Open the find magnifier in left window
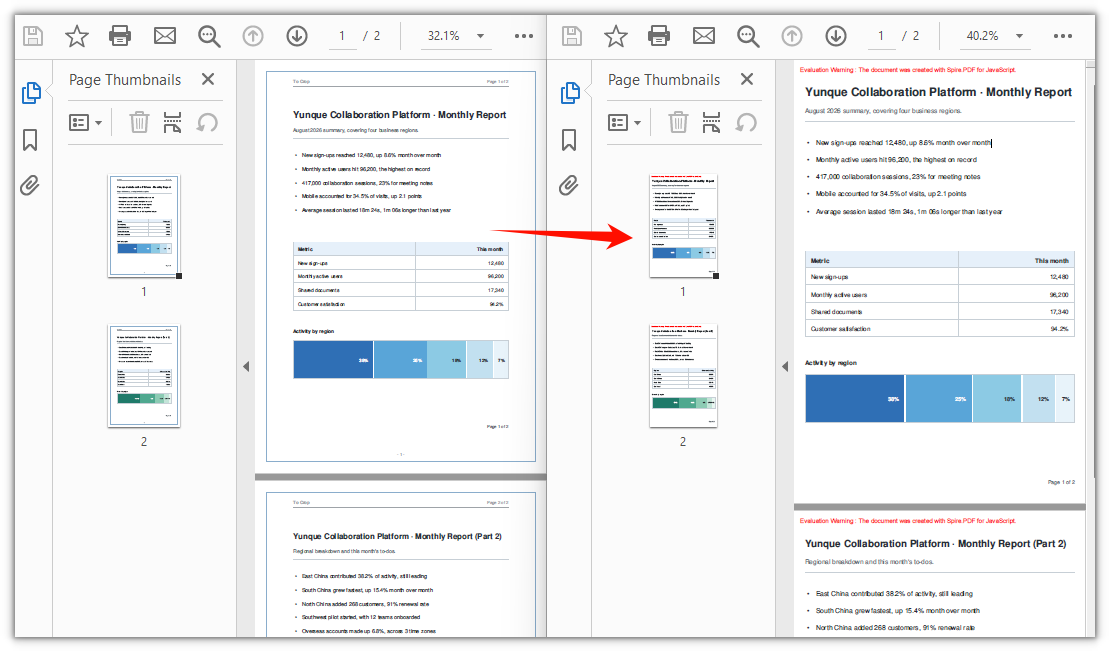 [x=209, y=36]
